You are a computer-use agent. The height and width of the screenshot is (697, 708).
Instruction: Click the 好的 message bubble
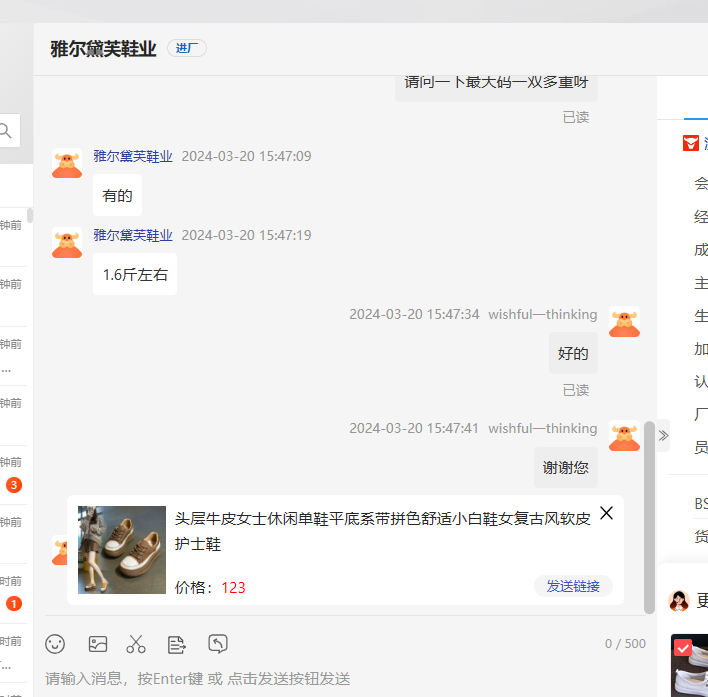pos(573,353)
